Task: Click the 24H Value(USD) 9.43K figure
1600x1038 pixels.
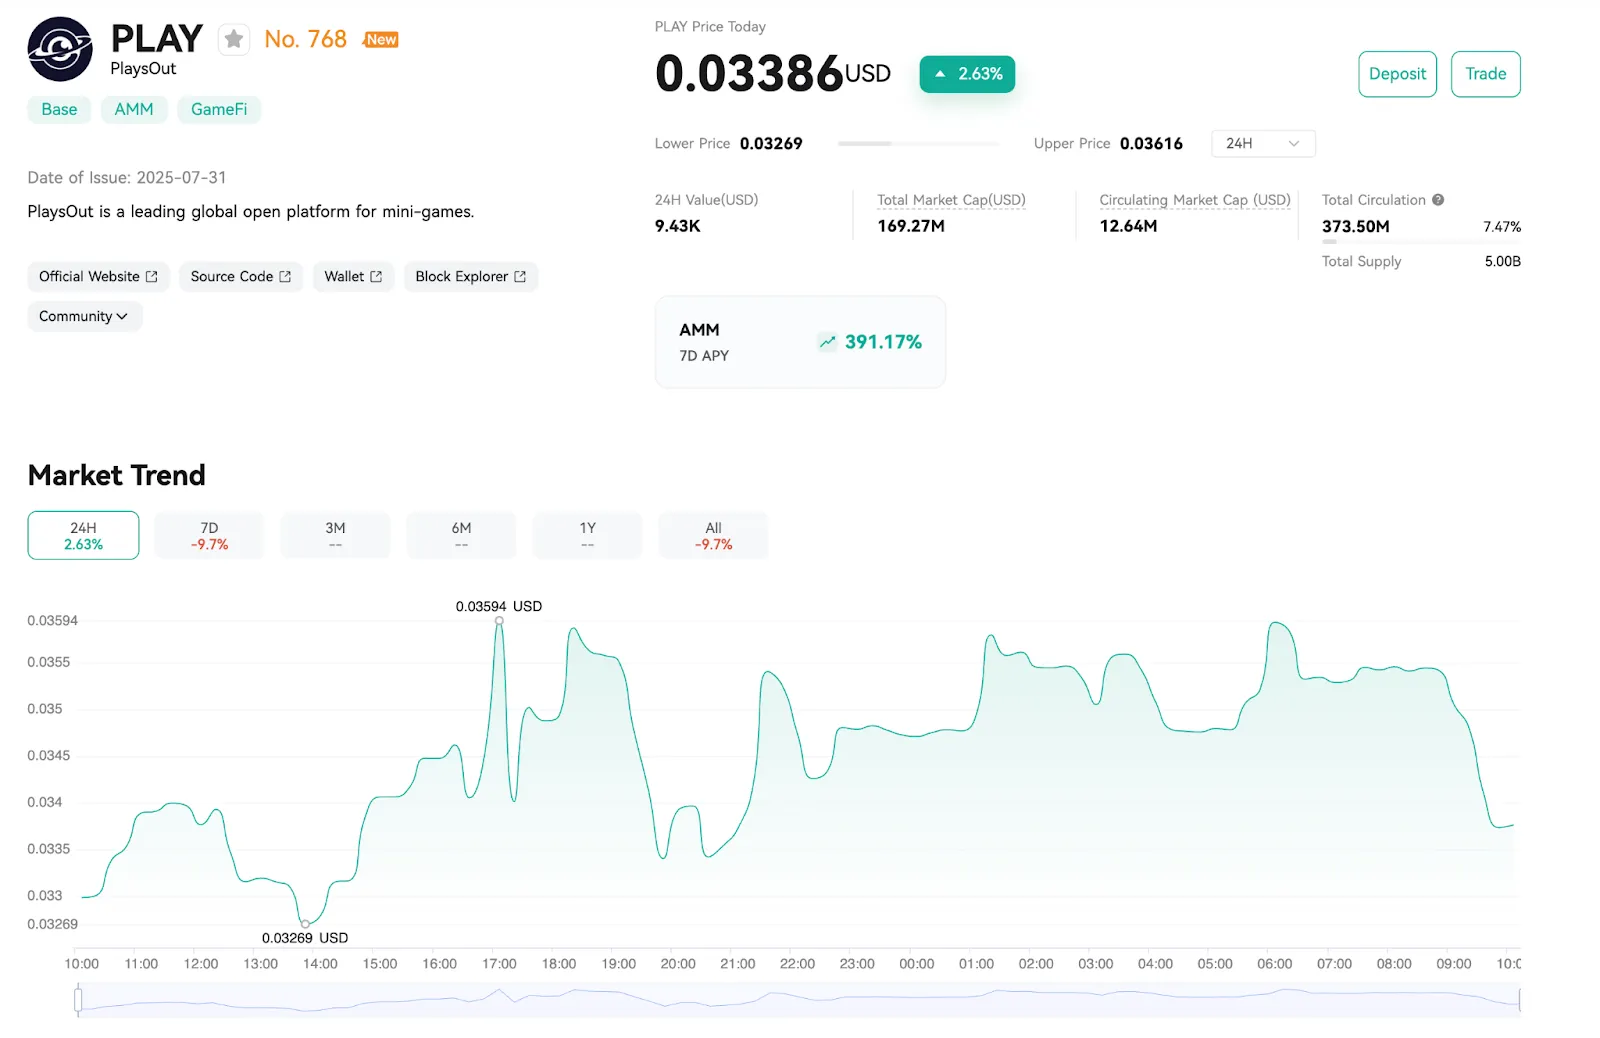Action: 678,226
